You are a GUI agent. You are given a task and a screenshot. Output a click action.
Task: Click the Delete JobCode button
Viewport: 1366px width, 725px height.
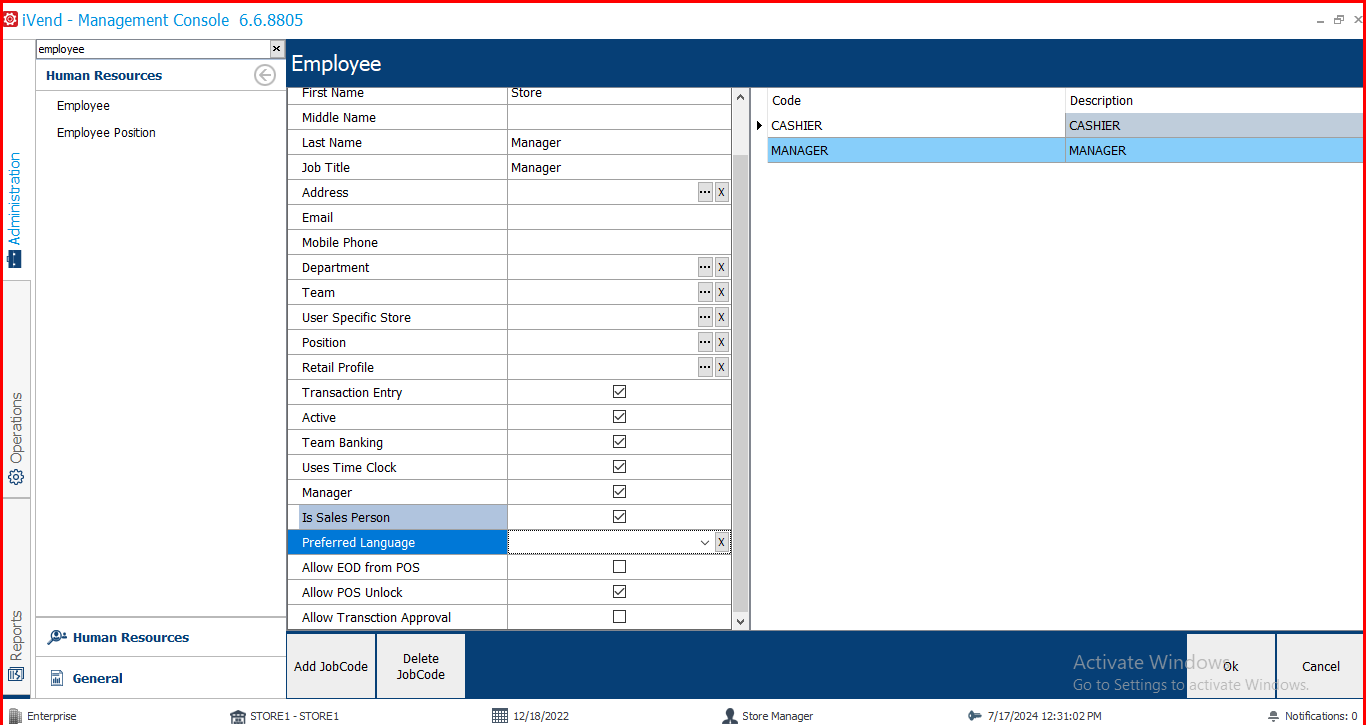click(421, 666)
